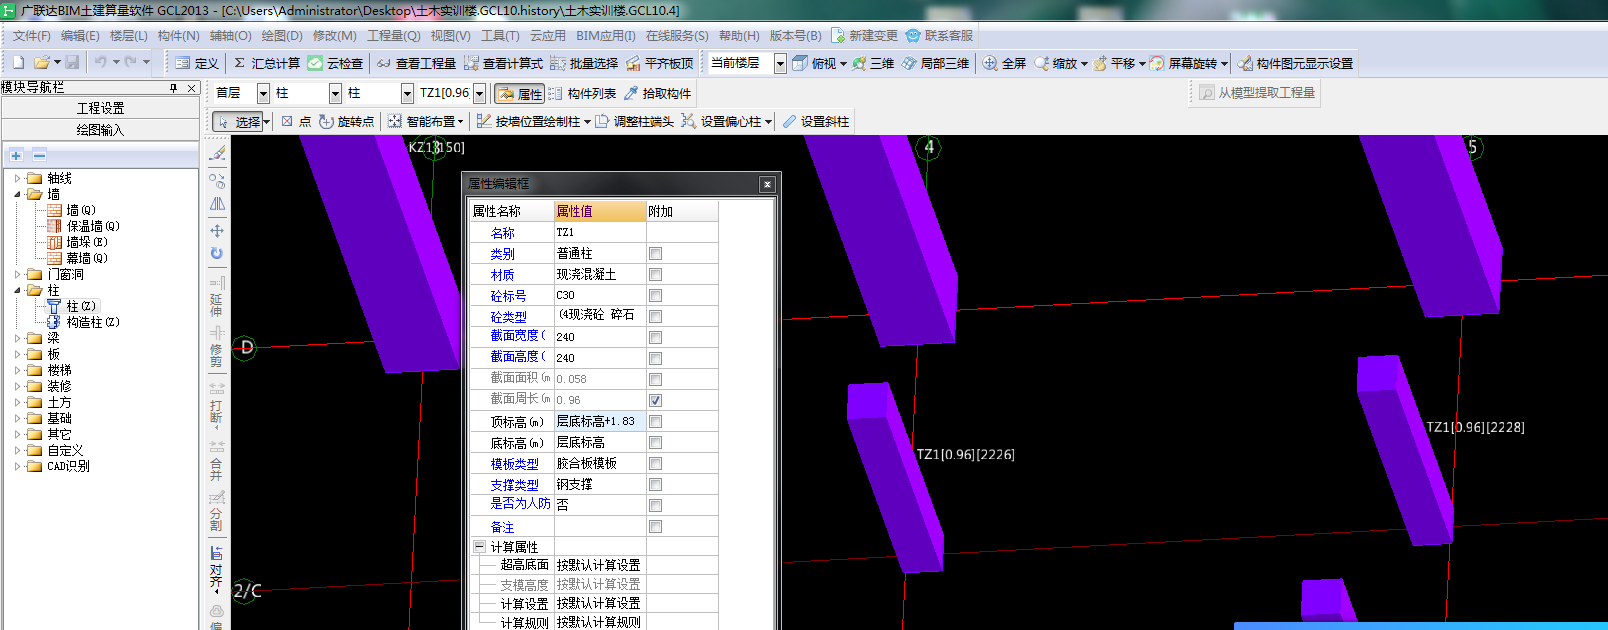Uncheck the 截面周长 additional checkbox

coord(655,400)
